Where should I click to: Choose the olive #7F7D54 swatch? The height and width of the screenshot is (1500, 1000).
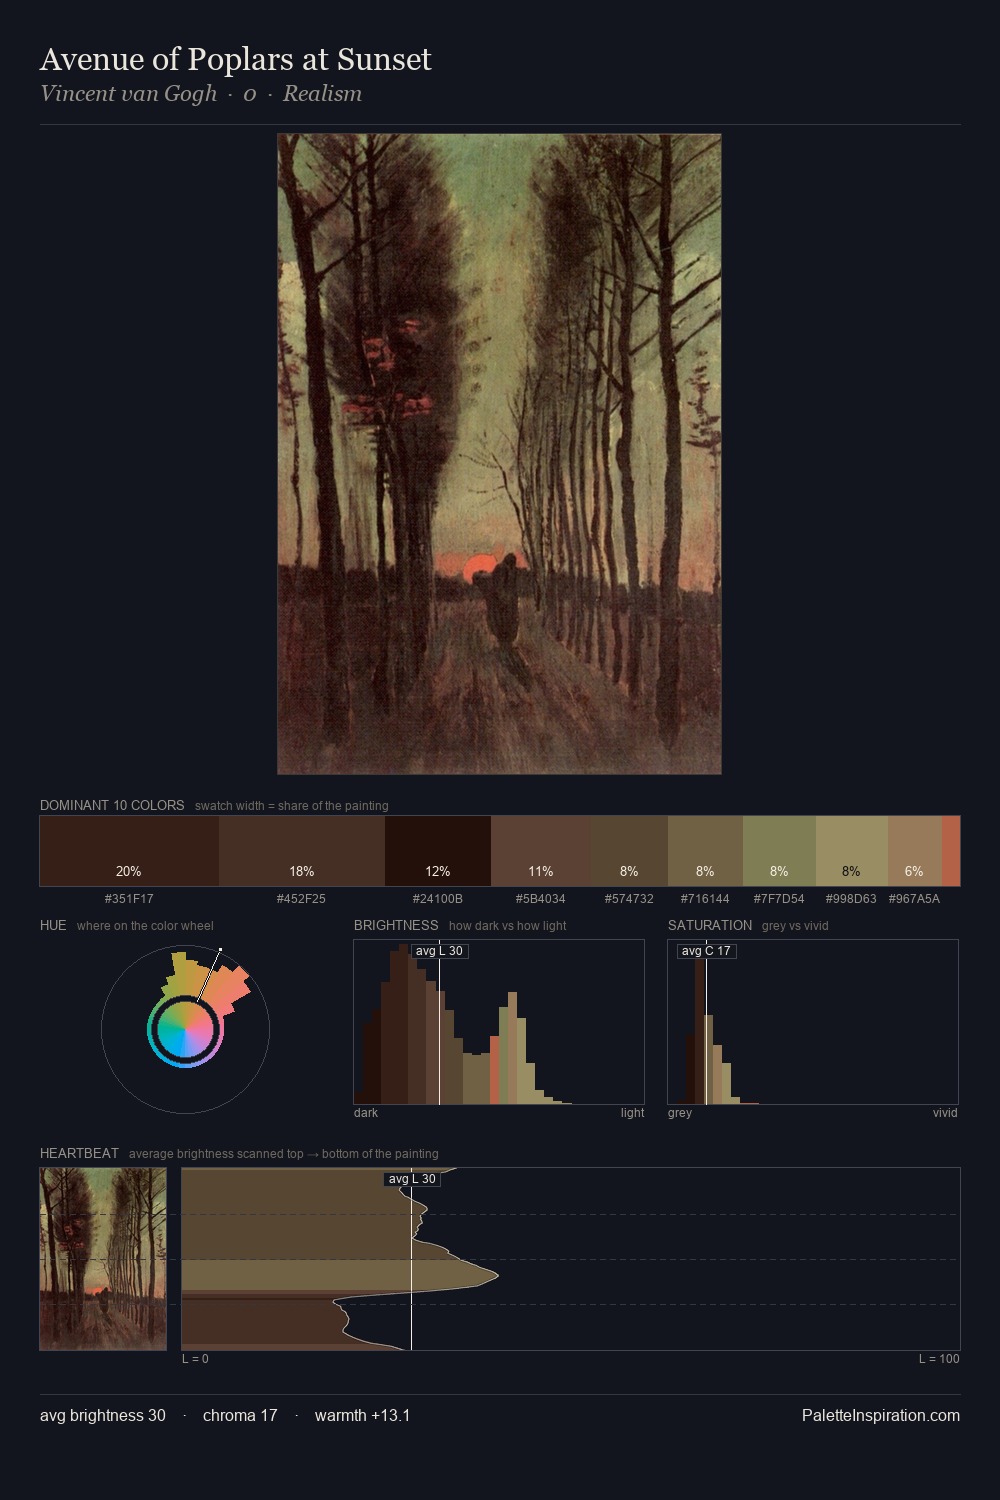779,851
